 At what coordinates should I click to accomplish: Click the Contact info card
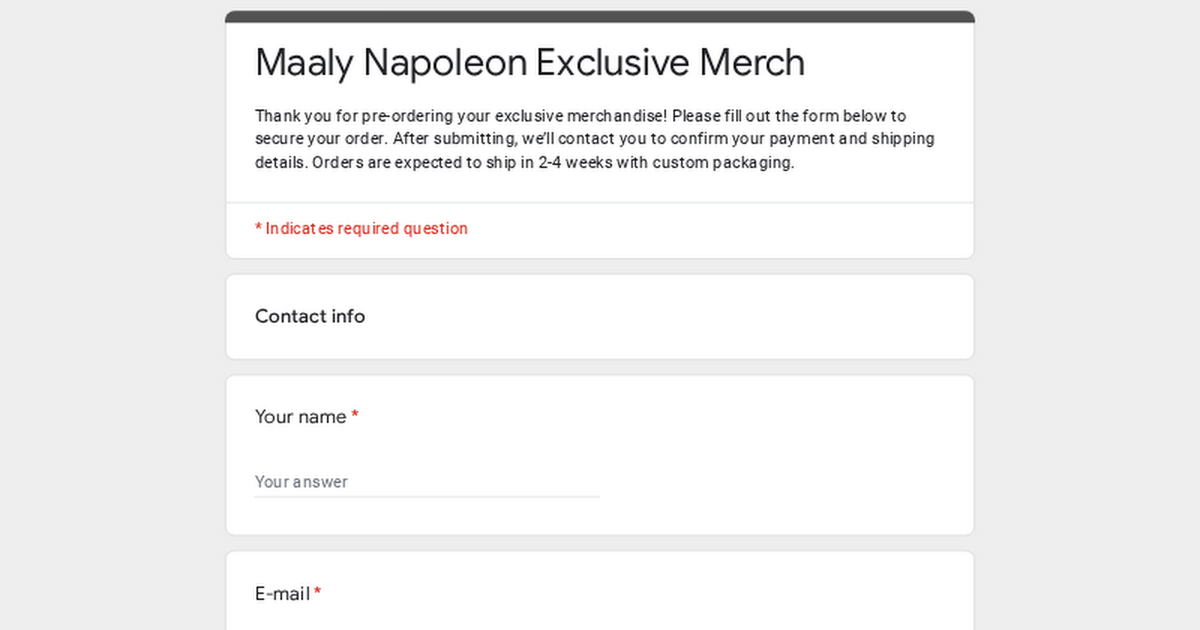(x=600, y=316)
